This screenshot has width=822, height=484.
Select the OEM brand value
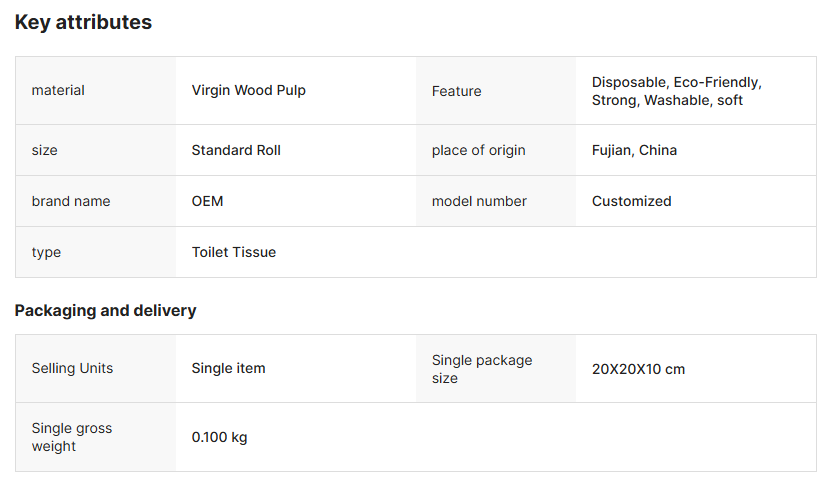207,201
